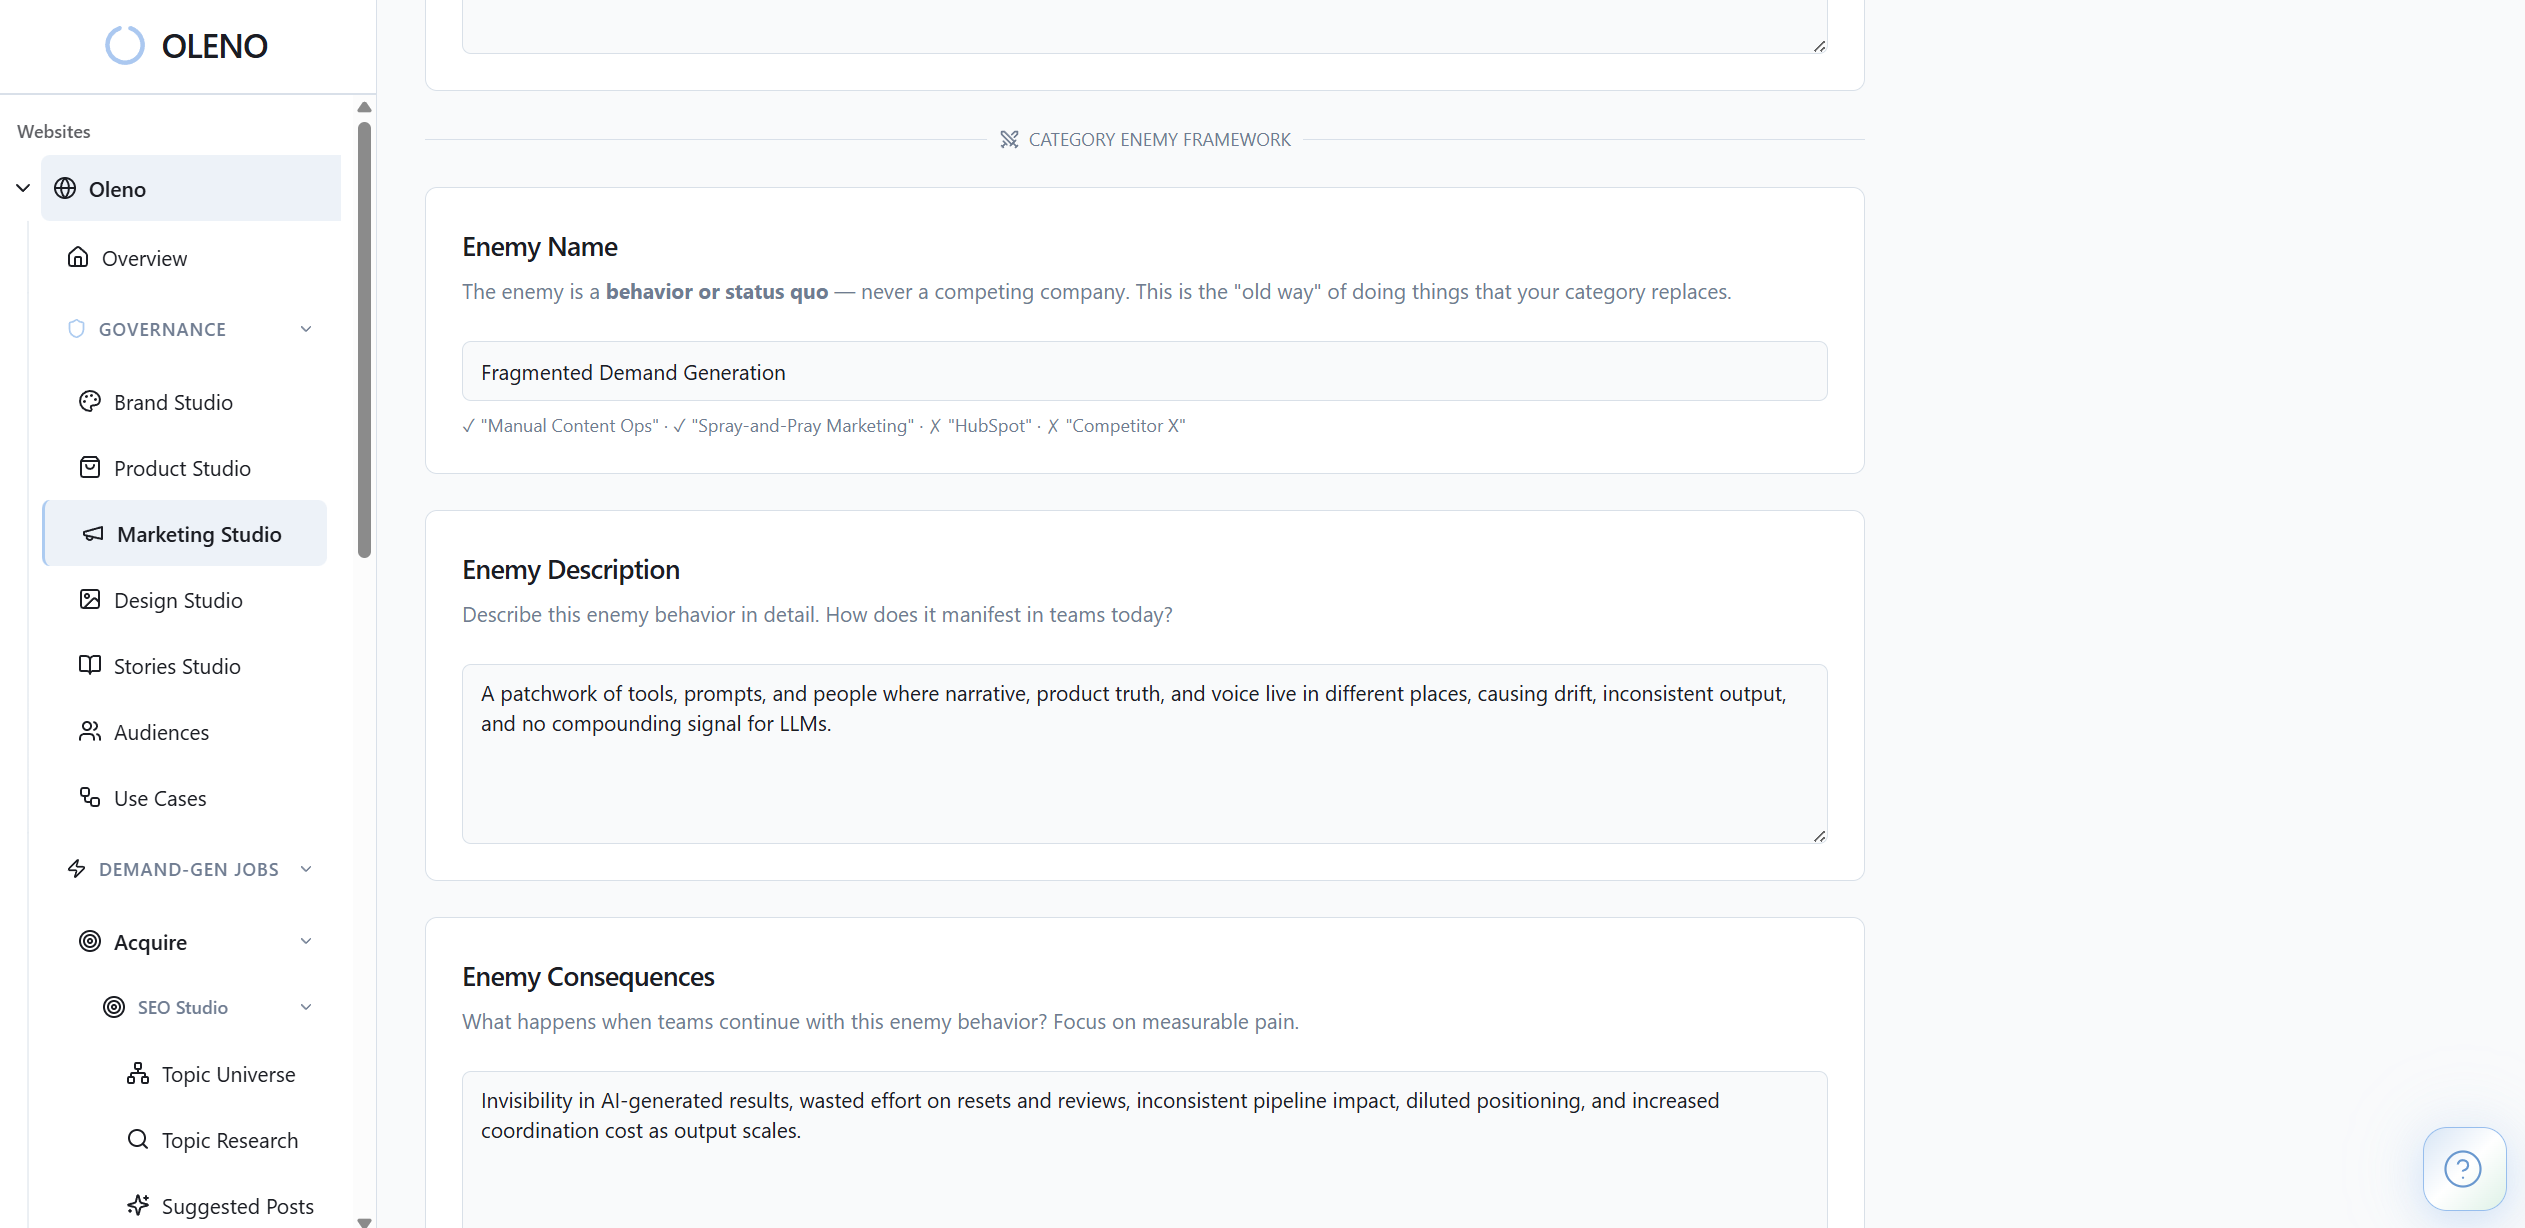The height and width of the screenshot is (1228, 2525).
Task: Click the Stories Studio book icon
Action: (90, 666)
